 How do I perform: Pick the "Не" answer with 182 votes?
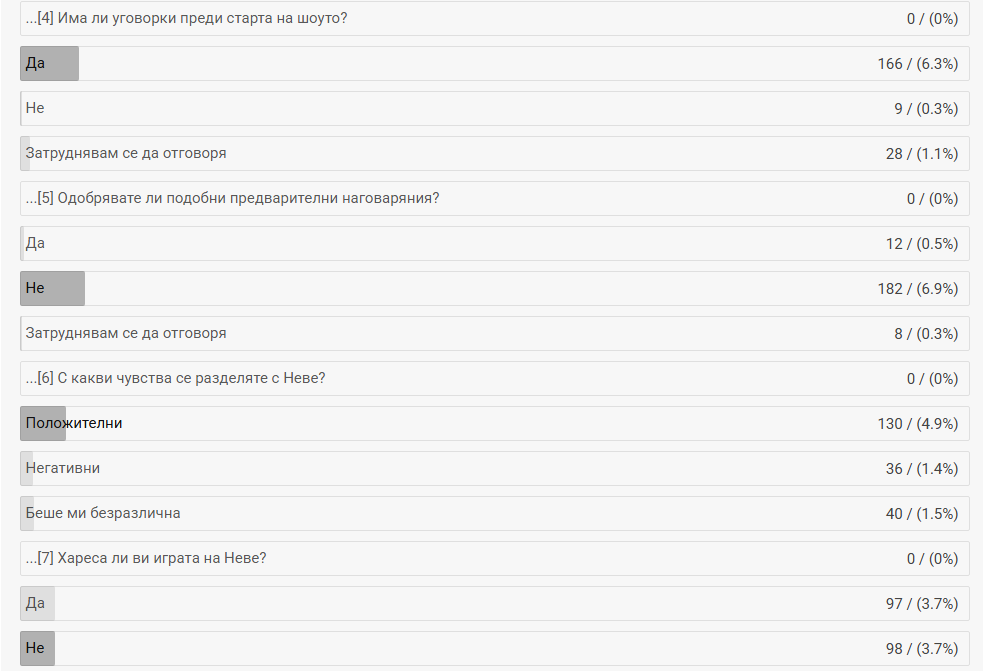pos(35,288)
